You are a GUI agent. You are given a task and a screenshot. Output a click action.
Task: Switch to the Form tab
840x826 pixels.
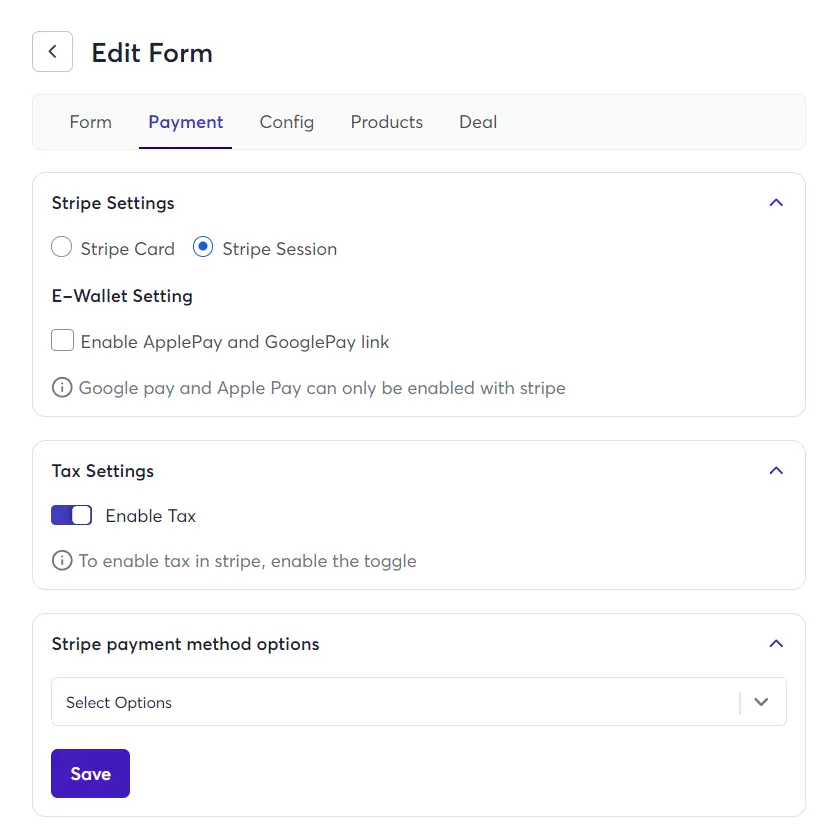90,121
